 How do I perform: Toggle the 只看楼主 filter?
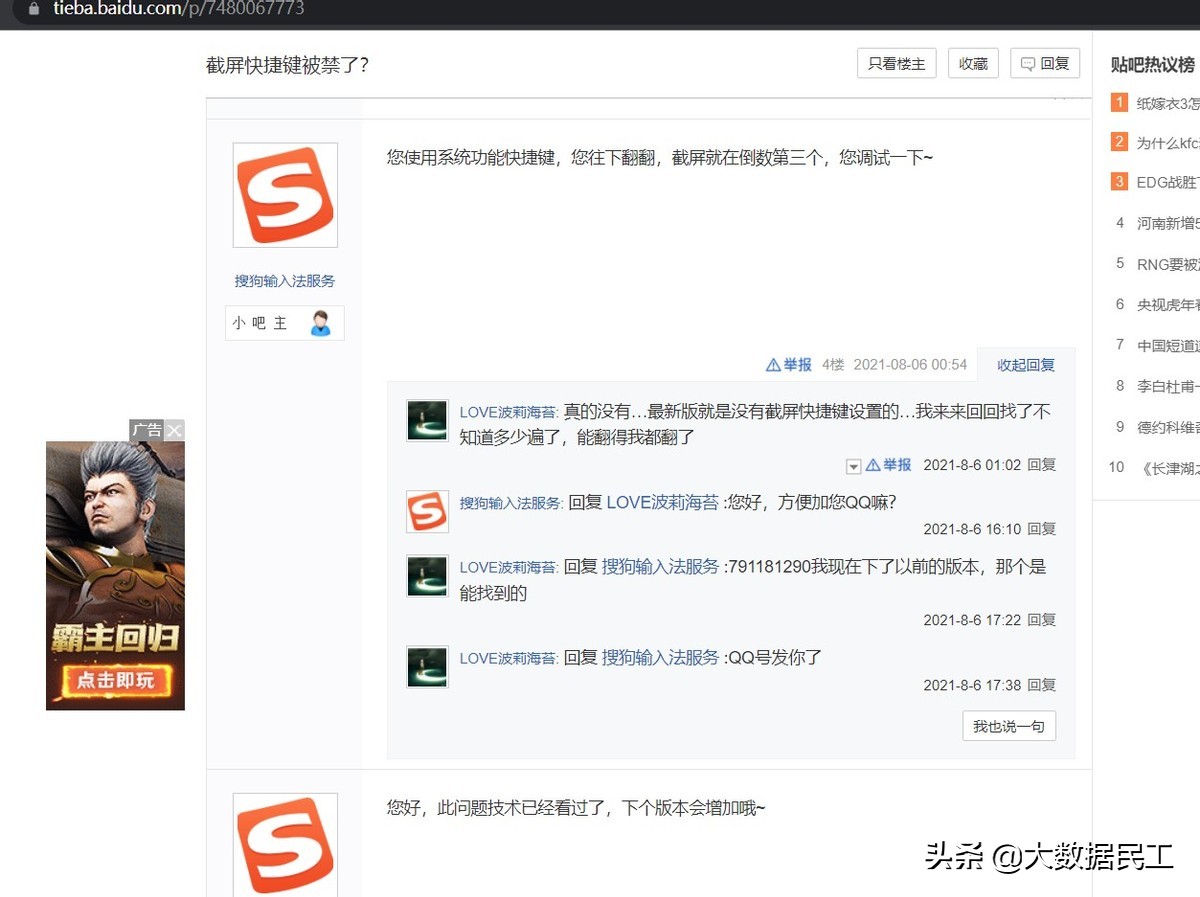point(895,62)
